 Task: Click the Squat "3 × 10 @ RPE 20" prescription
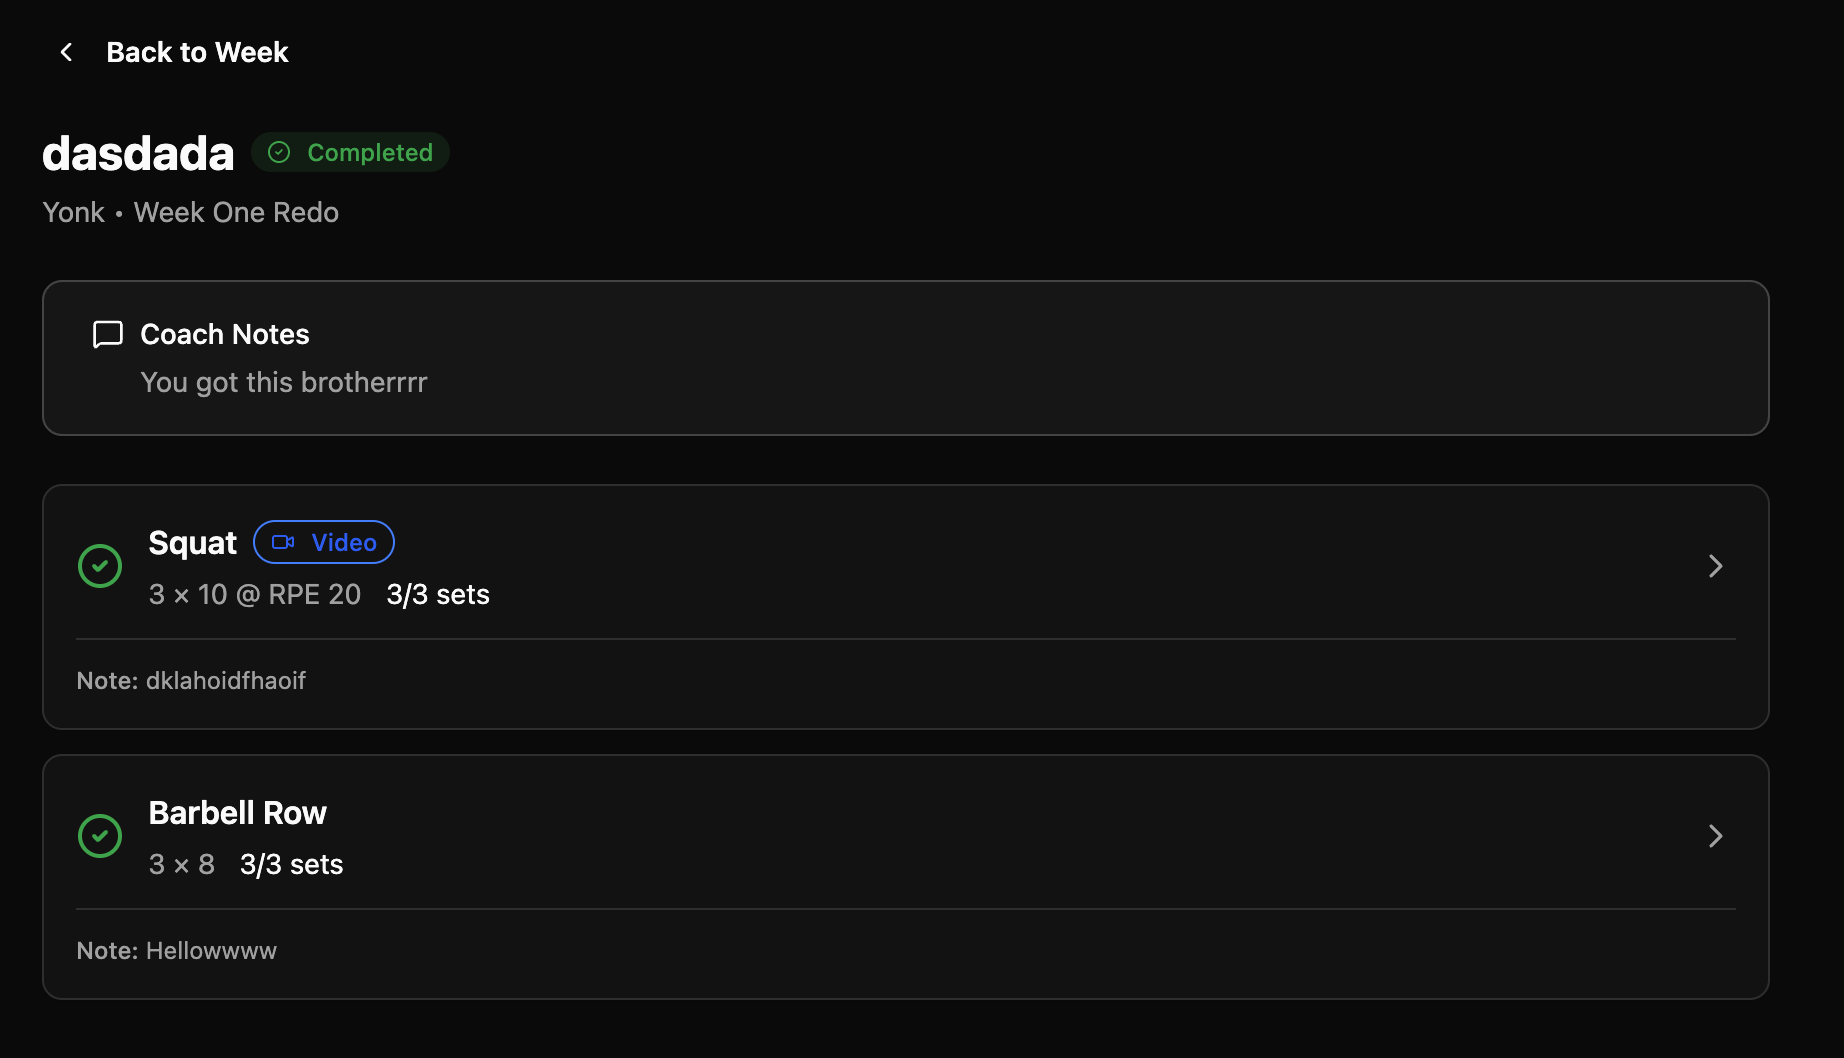point(254,594)
